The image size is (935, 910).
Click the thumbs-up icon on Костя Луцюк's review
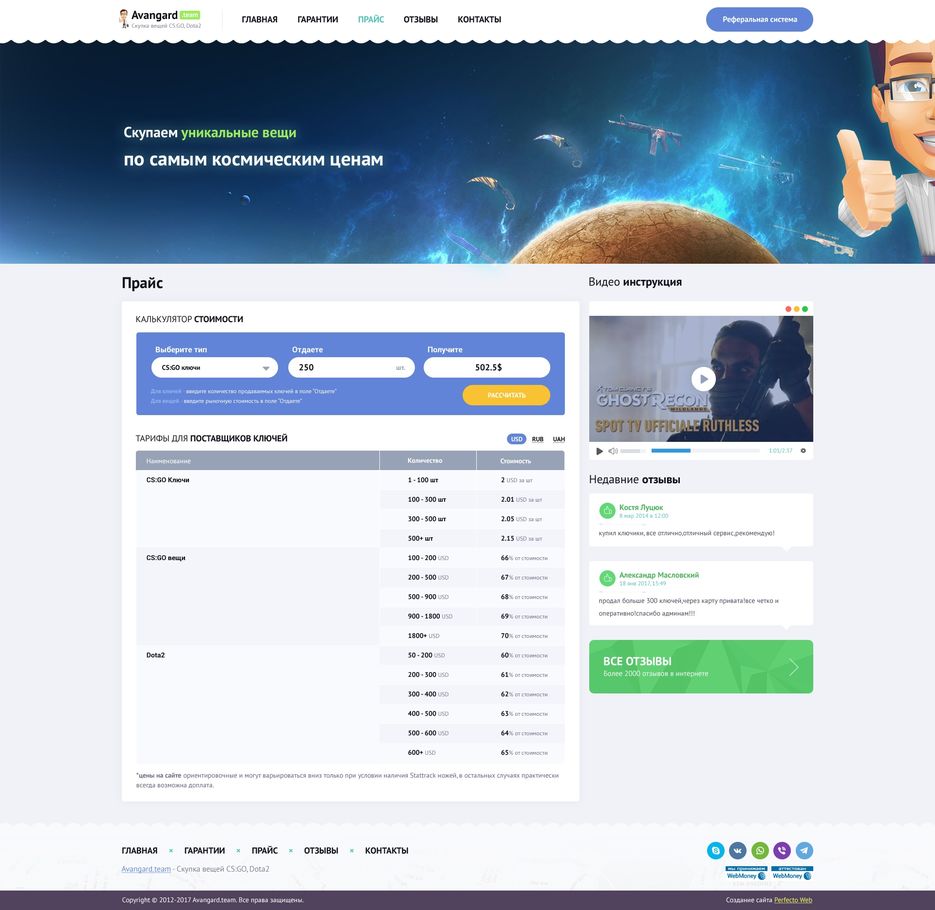tap(607, 510)
